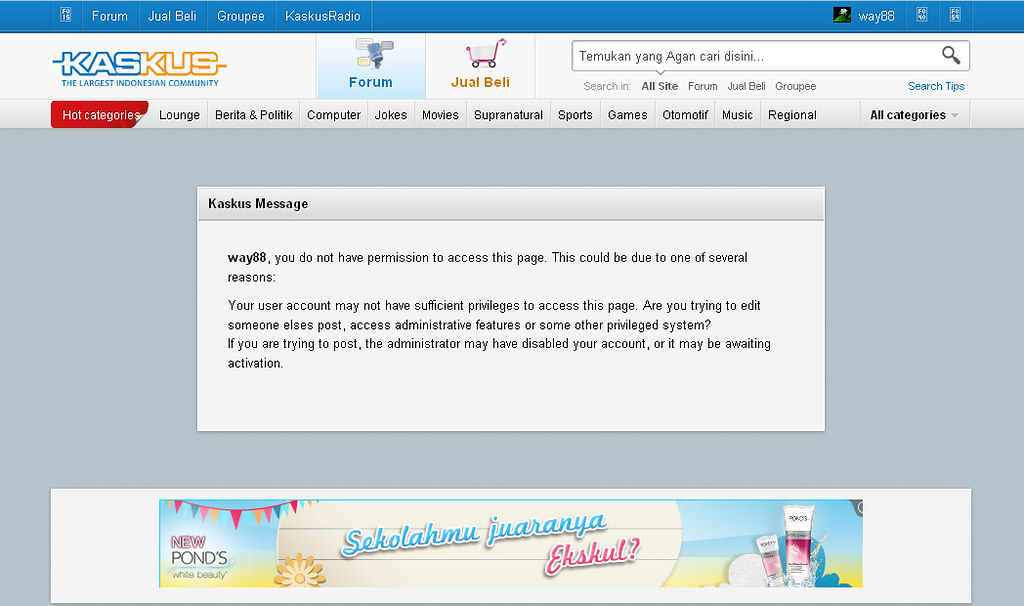This screenshot has width=1024, height=606.
Task: Expand the All categories dropdown
Action: pos(914,115)
